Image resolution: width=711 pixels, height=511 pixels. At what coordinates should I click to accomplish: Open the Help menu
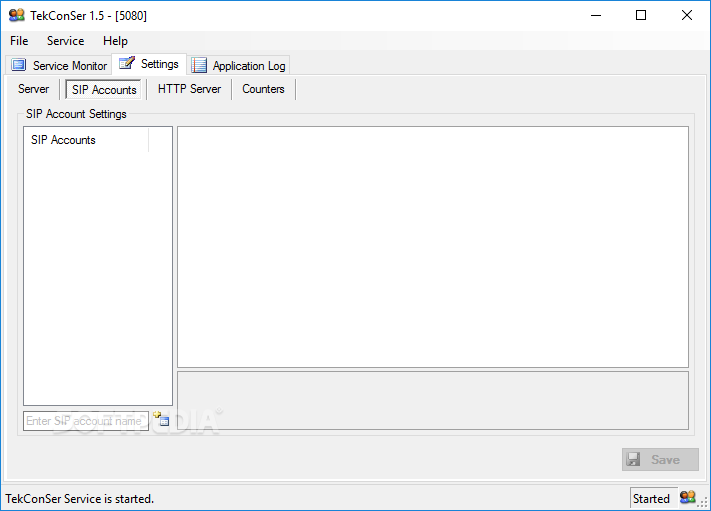[115, 41]
